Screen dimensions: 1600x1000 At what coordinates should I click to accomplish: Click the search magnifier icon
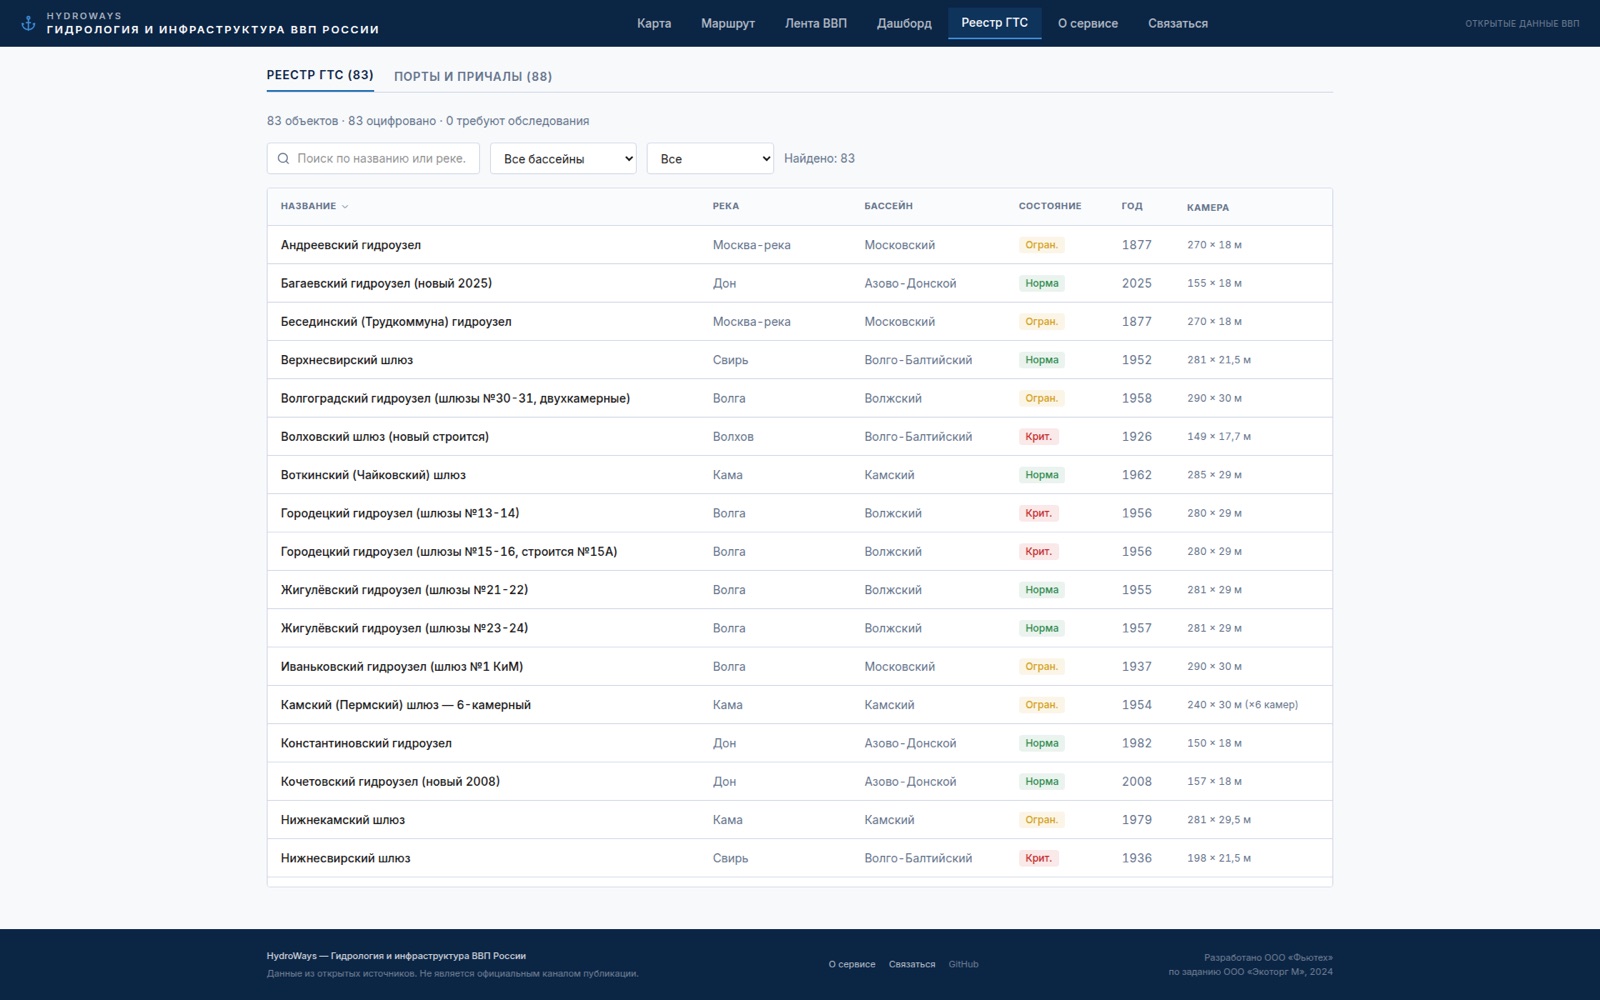point(283,158)
